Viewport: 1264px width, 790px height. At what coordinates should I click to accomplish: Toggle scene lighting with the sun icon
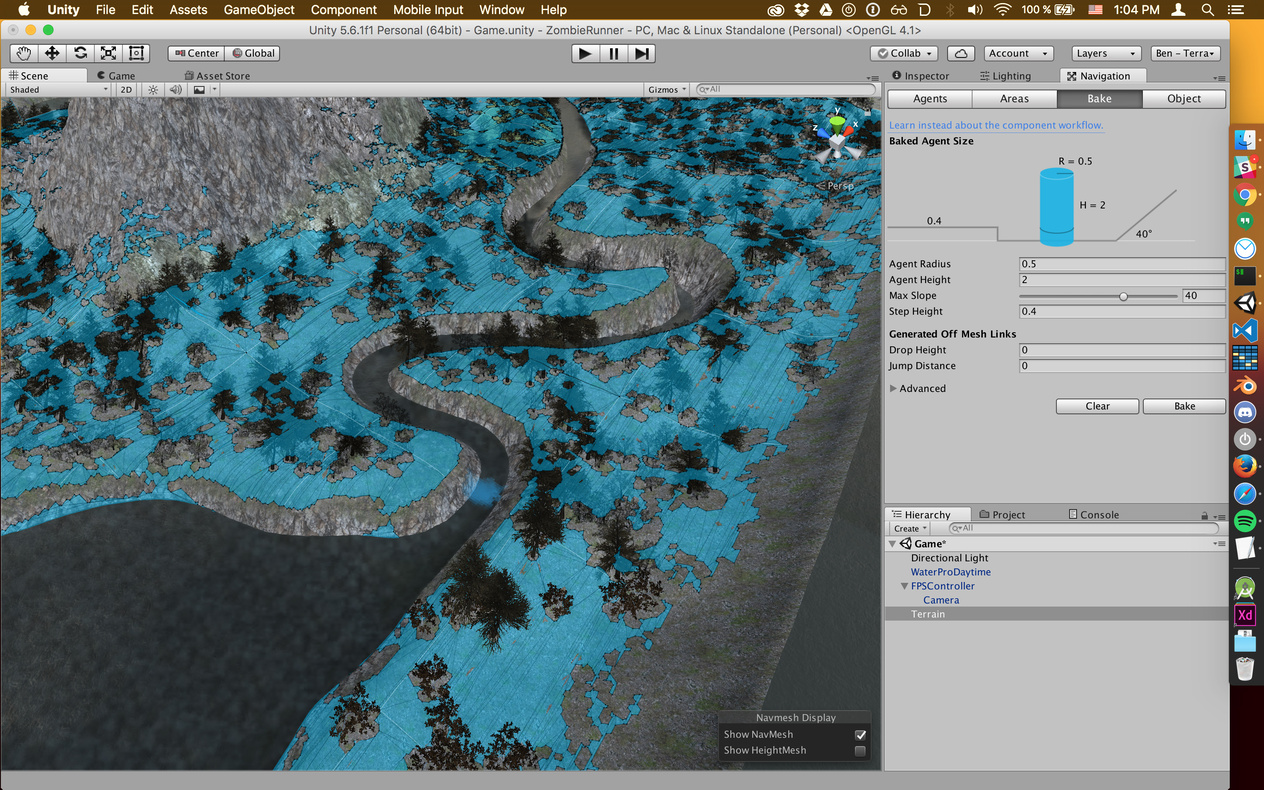(152, 89)
